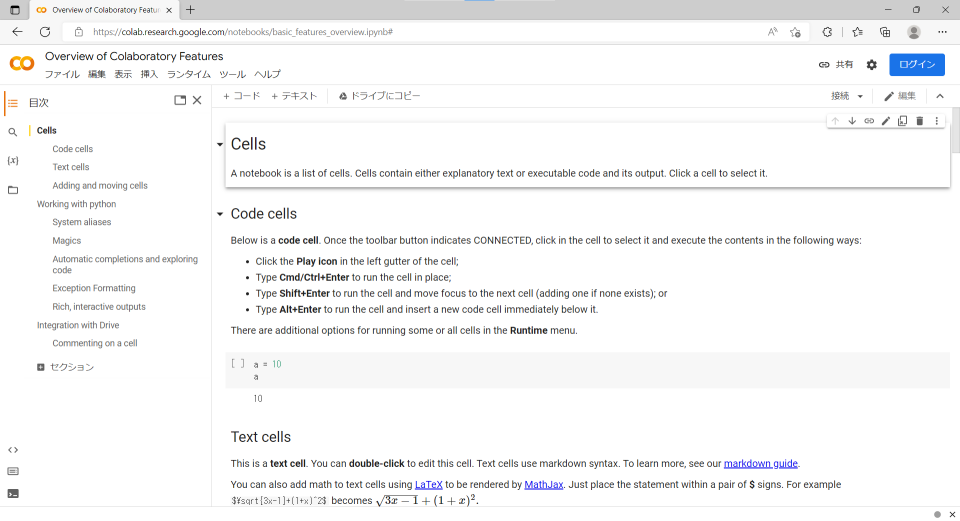Open the markdown guide link
This screenshot has height=521, width=960.
(x=760, y=463)
